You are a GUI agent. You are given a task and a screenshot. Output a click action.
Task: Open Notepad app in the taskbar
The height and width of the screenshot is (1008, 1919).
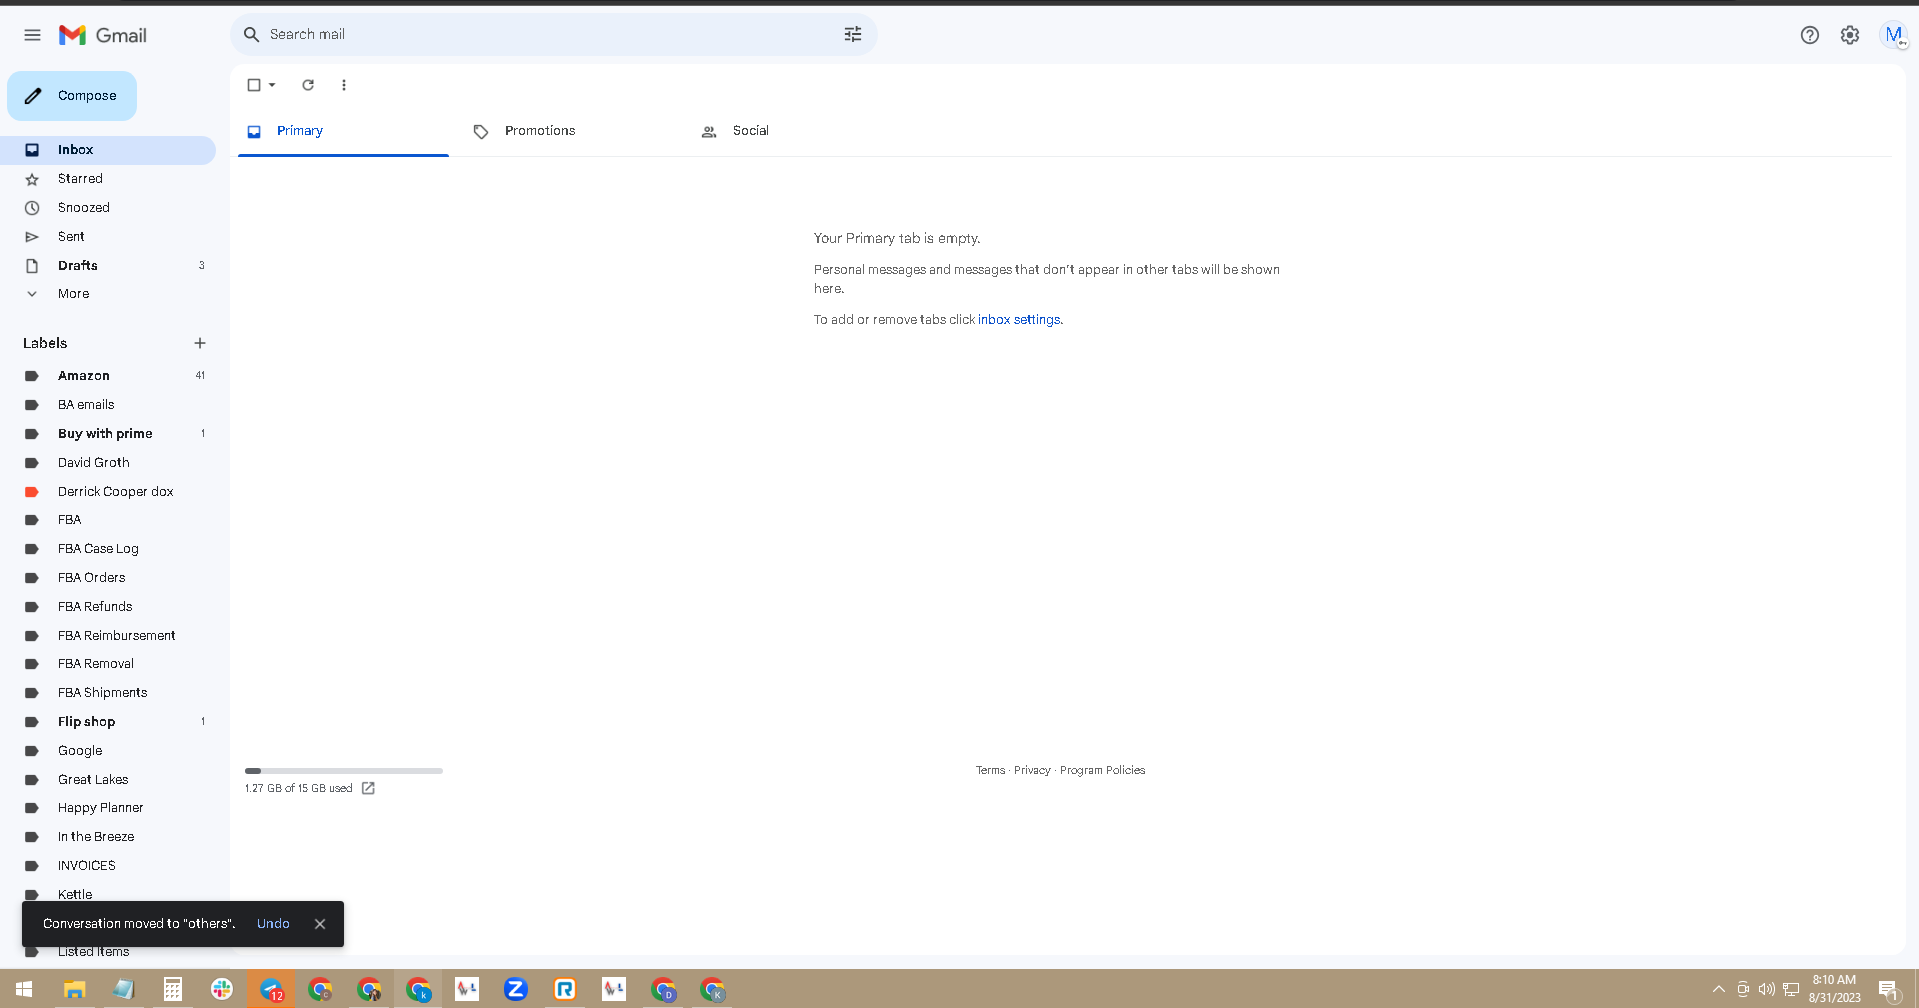pos(124,989)
